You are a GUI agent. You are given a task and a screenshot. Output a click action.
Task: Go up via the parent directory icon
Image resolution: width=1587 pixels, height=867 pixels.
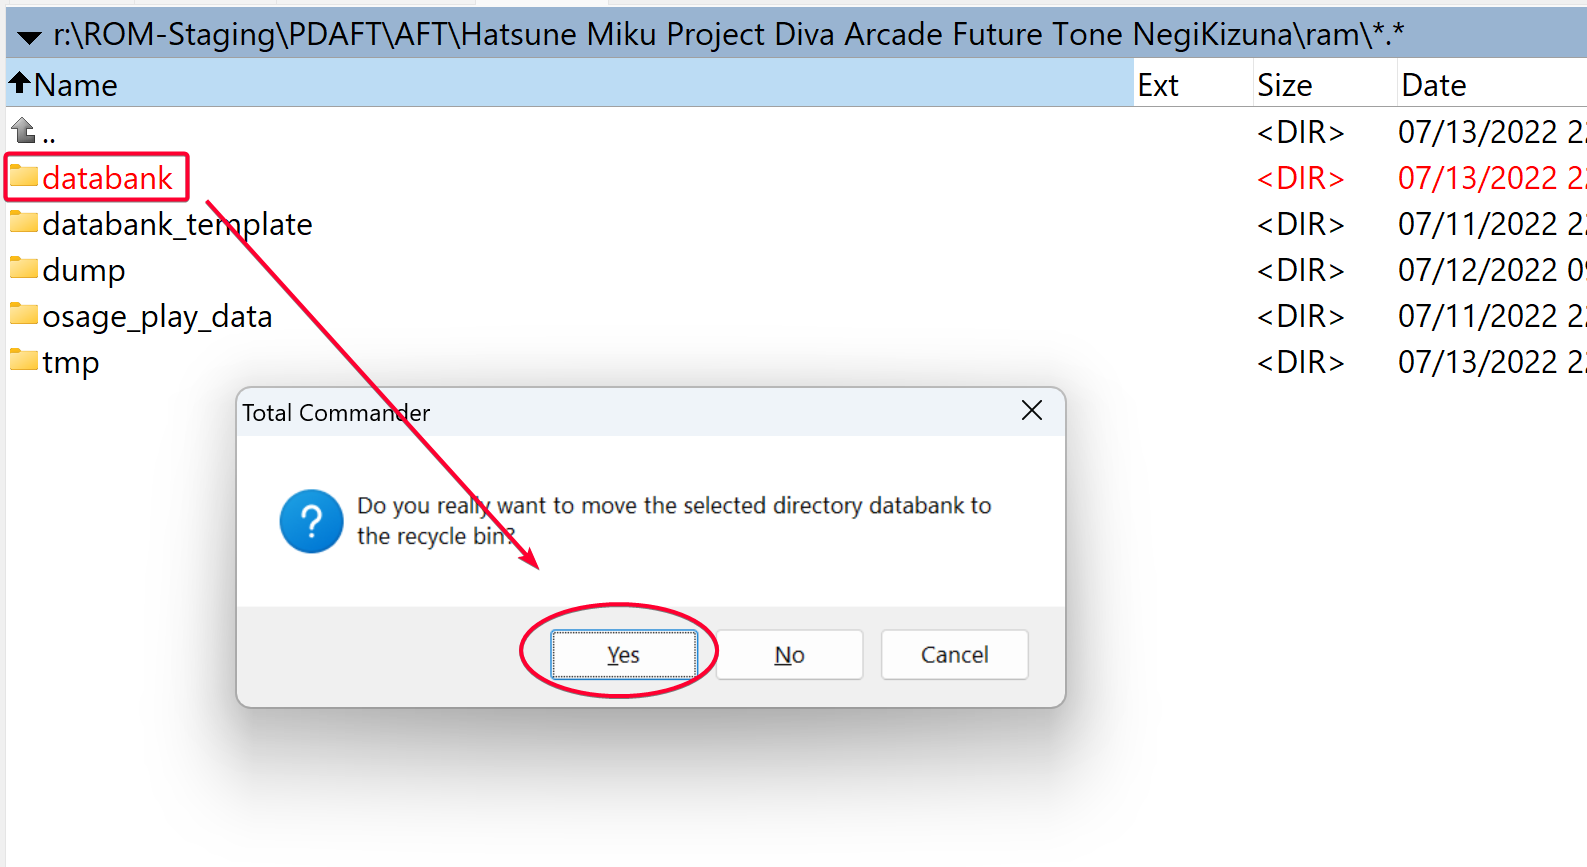23,130
